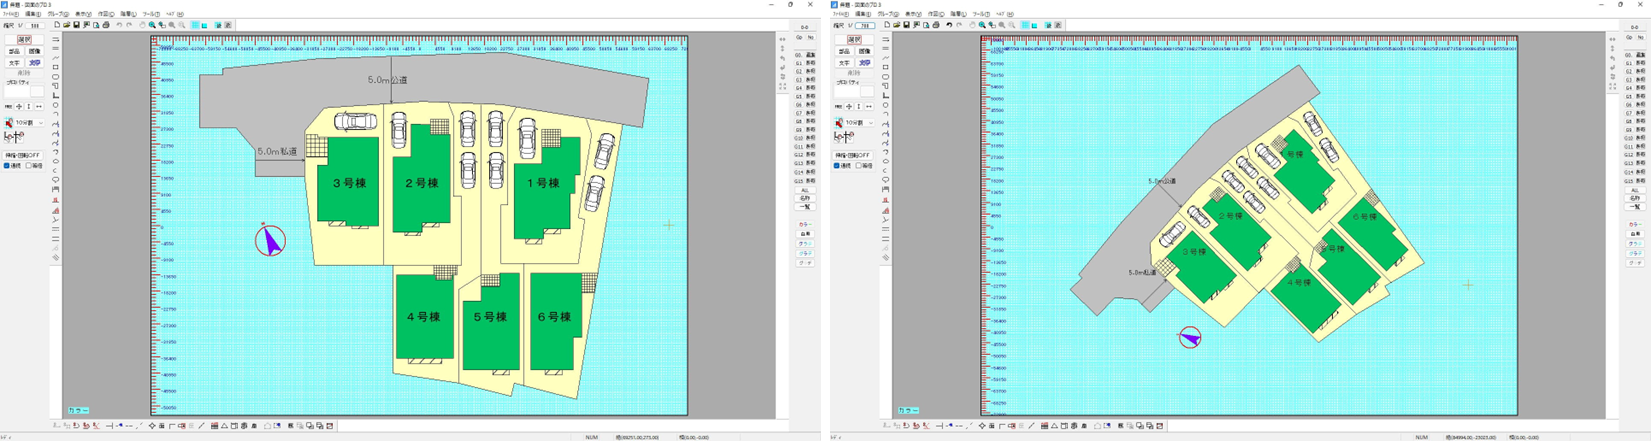This screenshot has width=1651, height=441.
Task: Click the 部品 button in right window
Action: pyautogui.click(x=844, y=51)
